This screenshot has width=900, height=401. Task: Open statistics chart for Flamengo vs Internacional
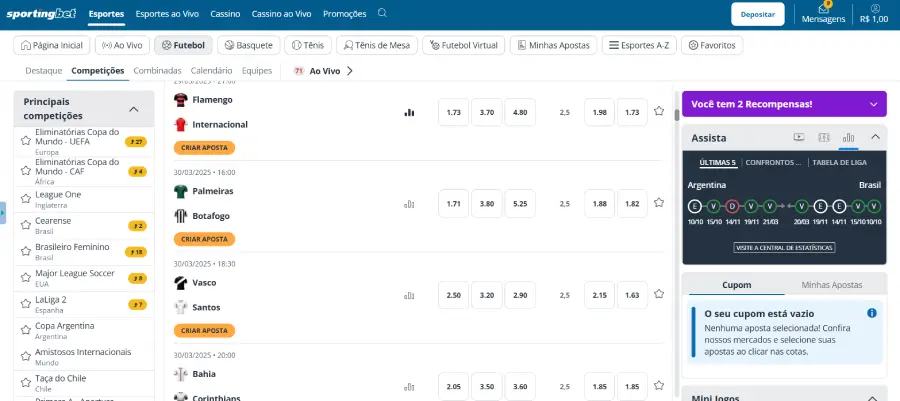coord(409,112)
